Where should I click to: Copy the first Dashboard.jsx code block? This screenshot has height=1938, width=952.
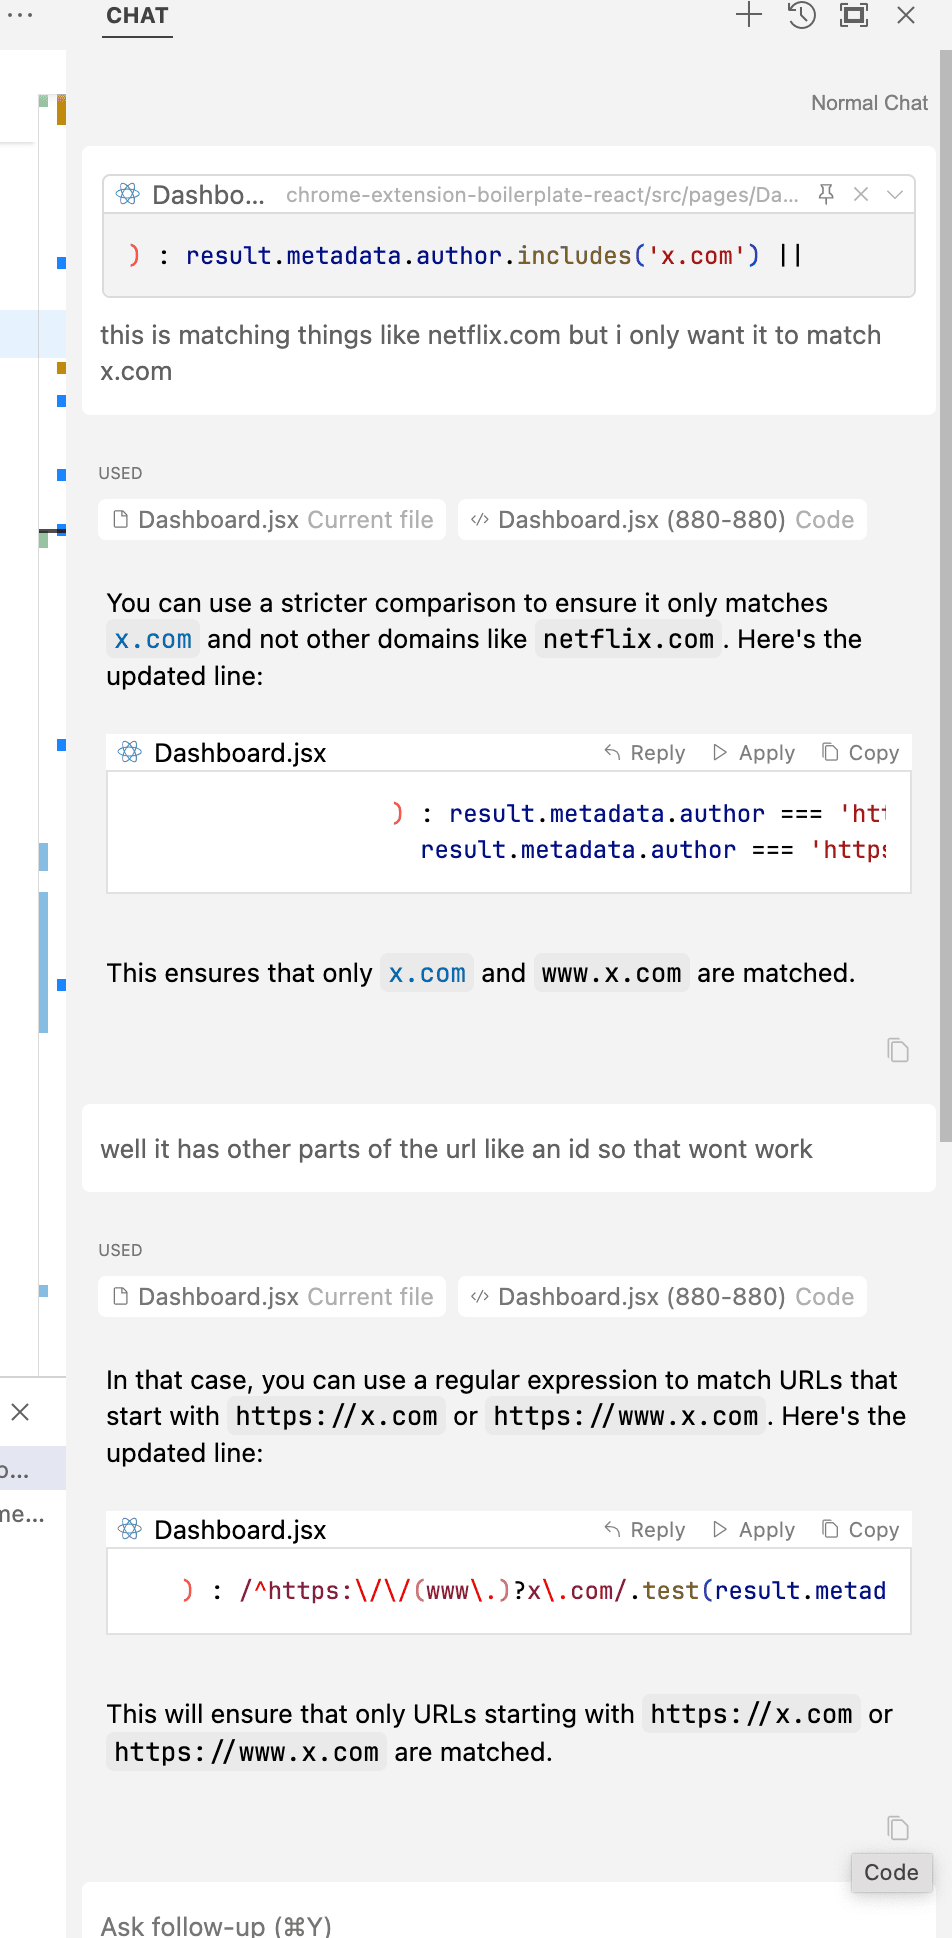tap(860, 753)
